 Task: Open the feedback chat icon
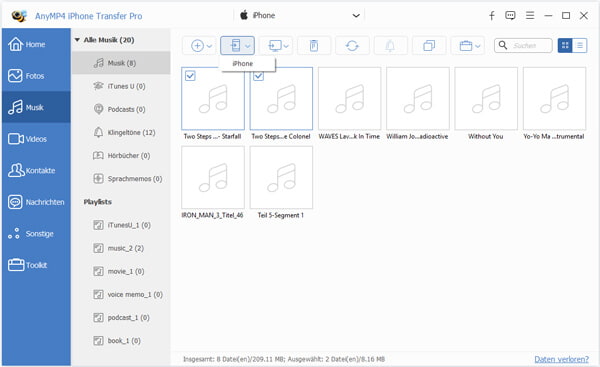click(x=510, y=15)
